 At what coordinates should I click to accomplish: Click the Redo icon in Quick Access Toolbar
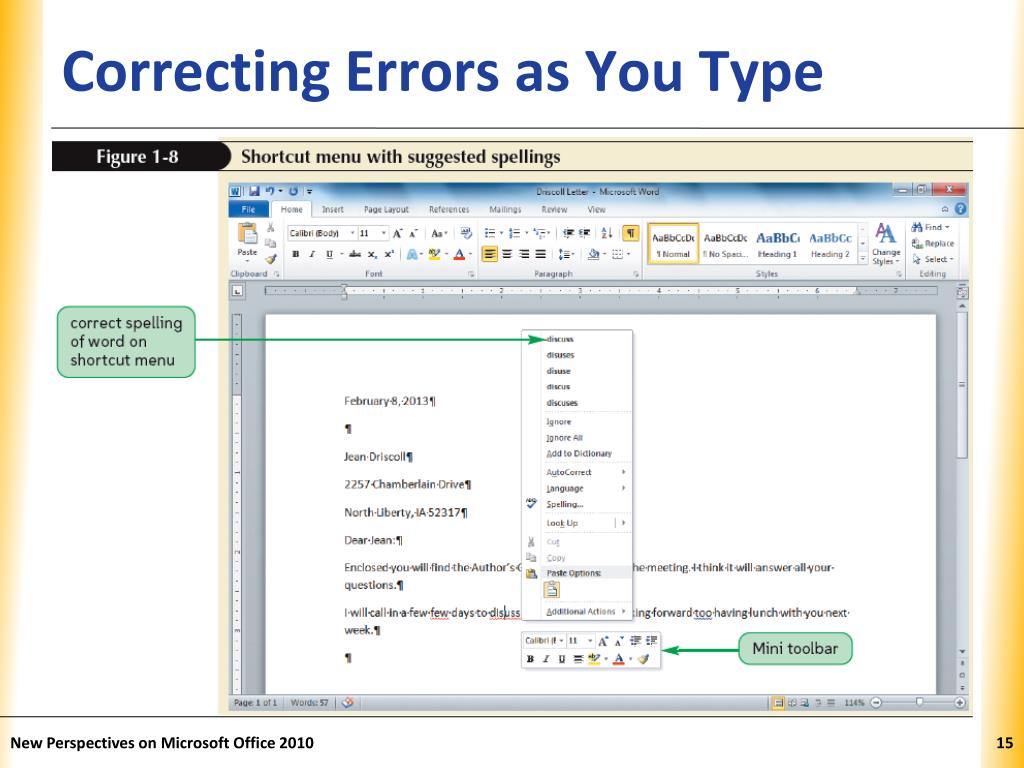pyautogui.click(x=293, y=191)
